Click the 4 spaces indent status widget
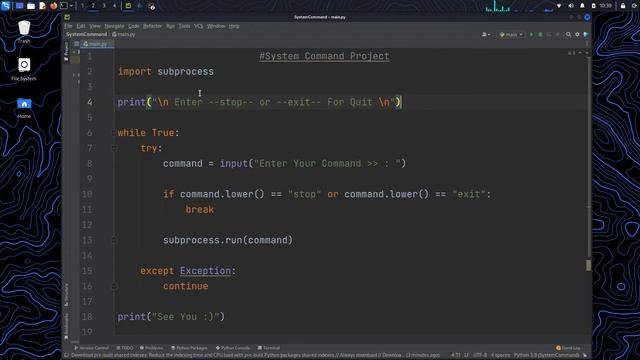 [500, 356]
